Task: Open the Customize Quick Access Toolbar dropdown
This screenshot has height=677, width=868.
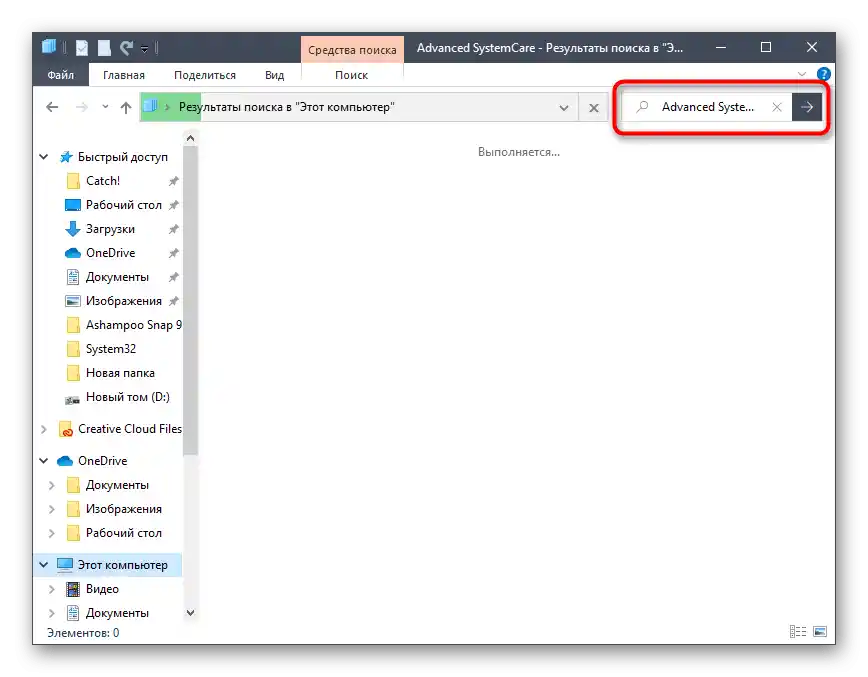Action: 144,49
